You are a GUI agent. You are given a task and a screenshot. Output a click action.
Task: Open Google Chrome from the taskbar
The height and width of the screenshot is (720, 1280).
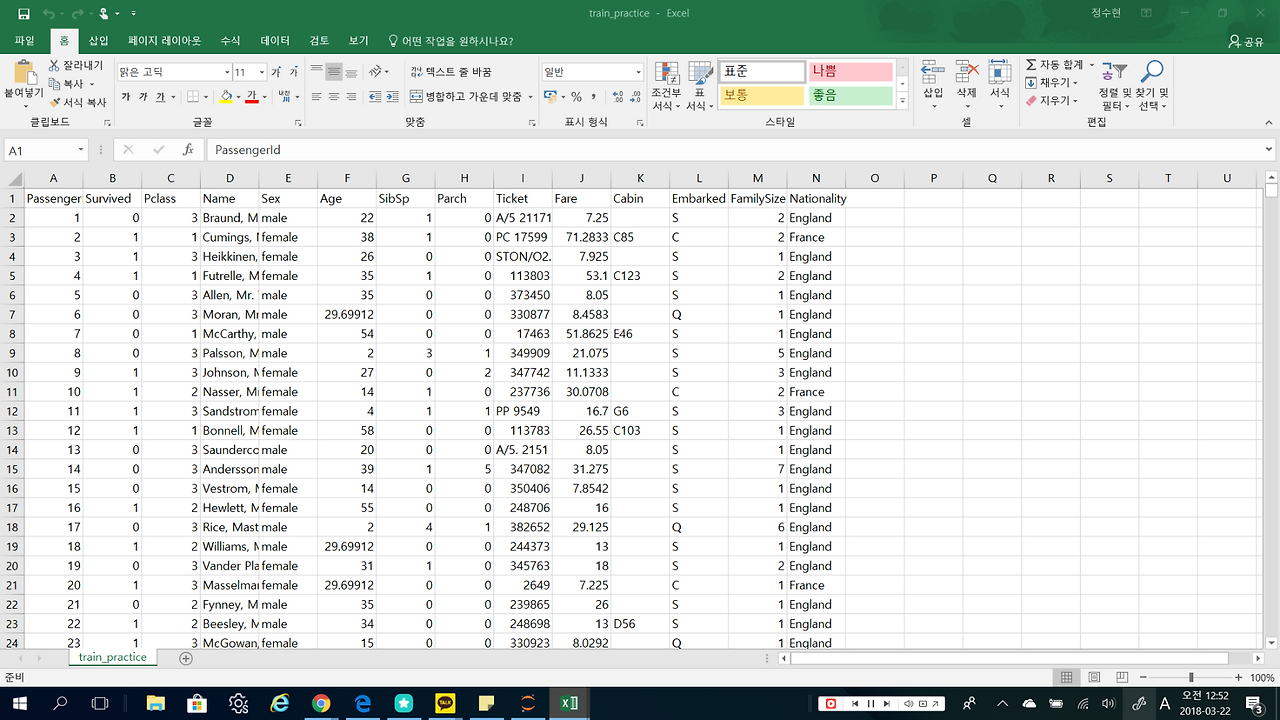click(321, 703)
